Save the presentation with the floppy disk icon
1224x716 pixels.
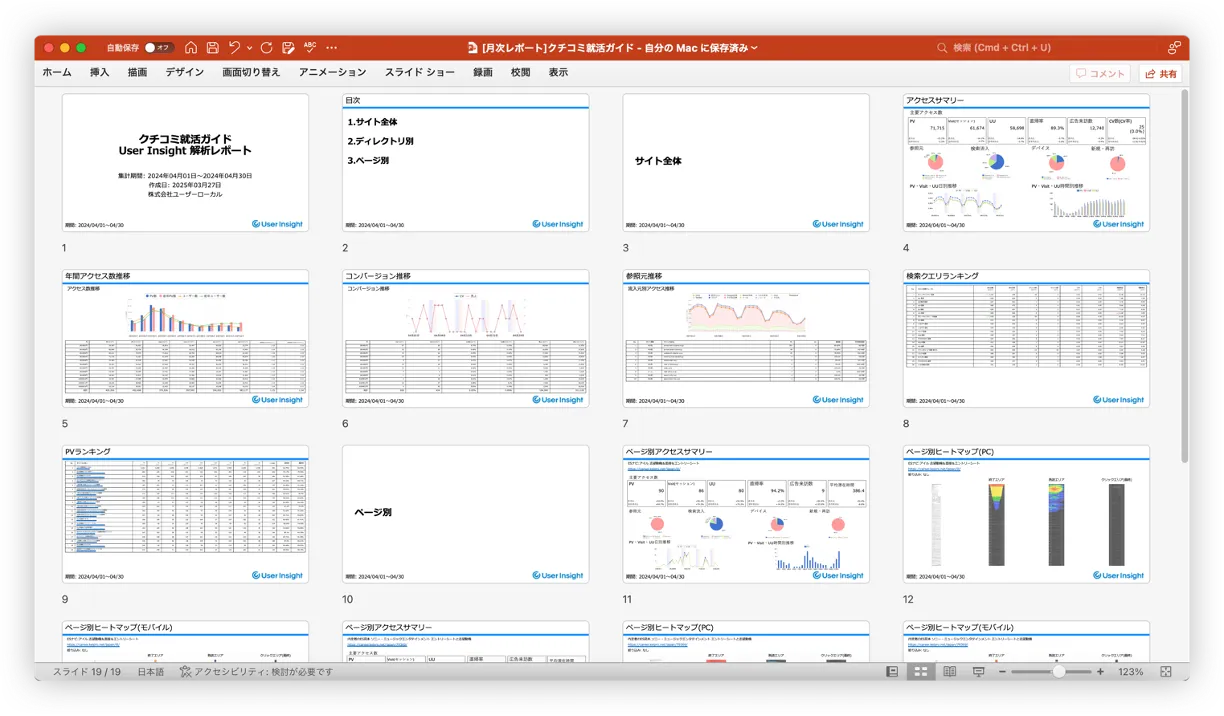coord(213,47)
